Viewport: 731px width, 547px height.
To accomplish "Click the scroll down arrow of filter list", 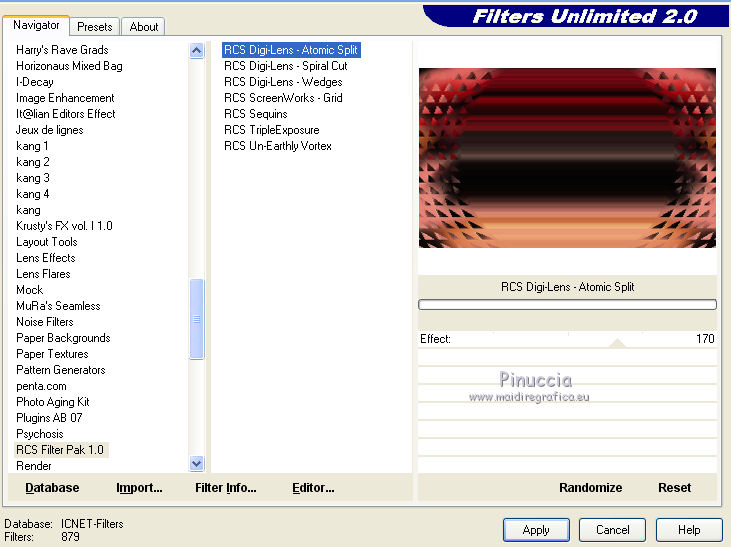I will click(197, 463).
